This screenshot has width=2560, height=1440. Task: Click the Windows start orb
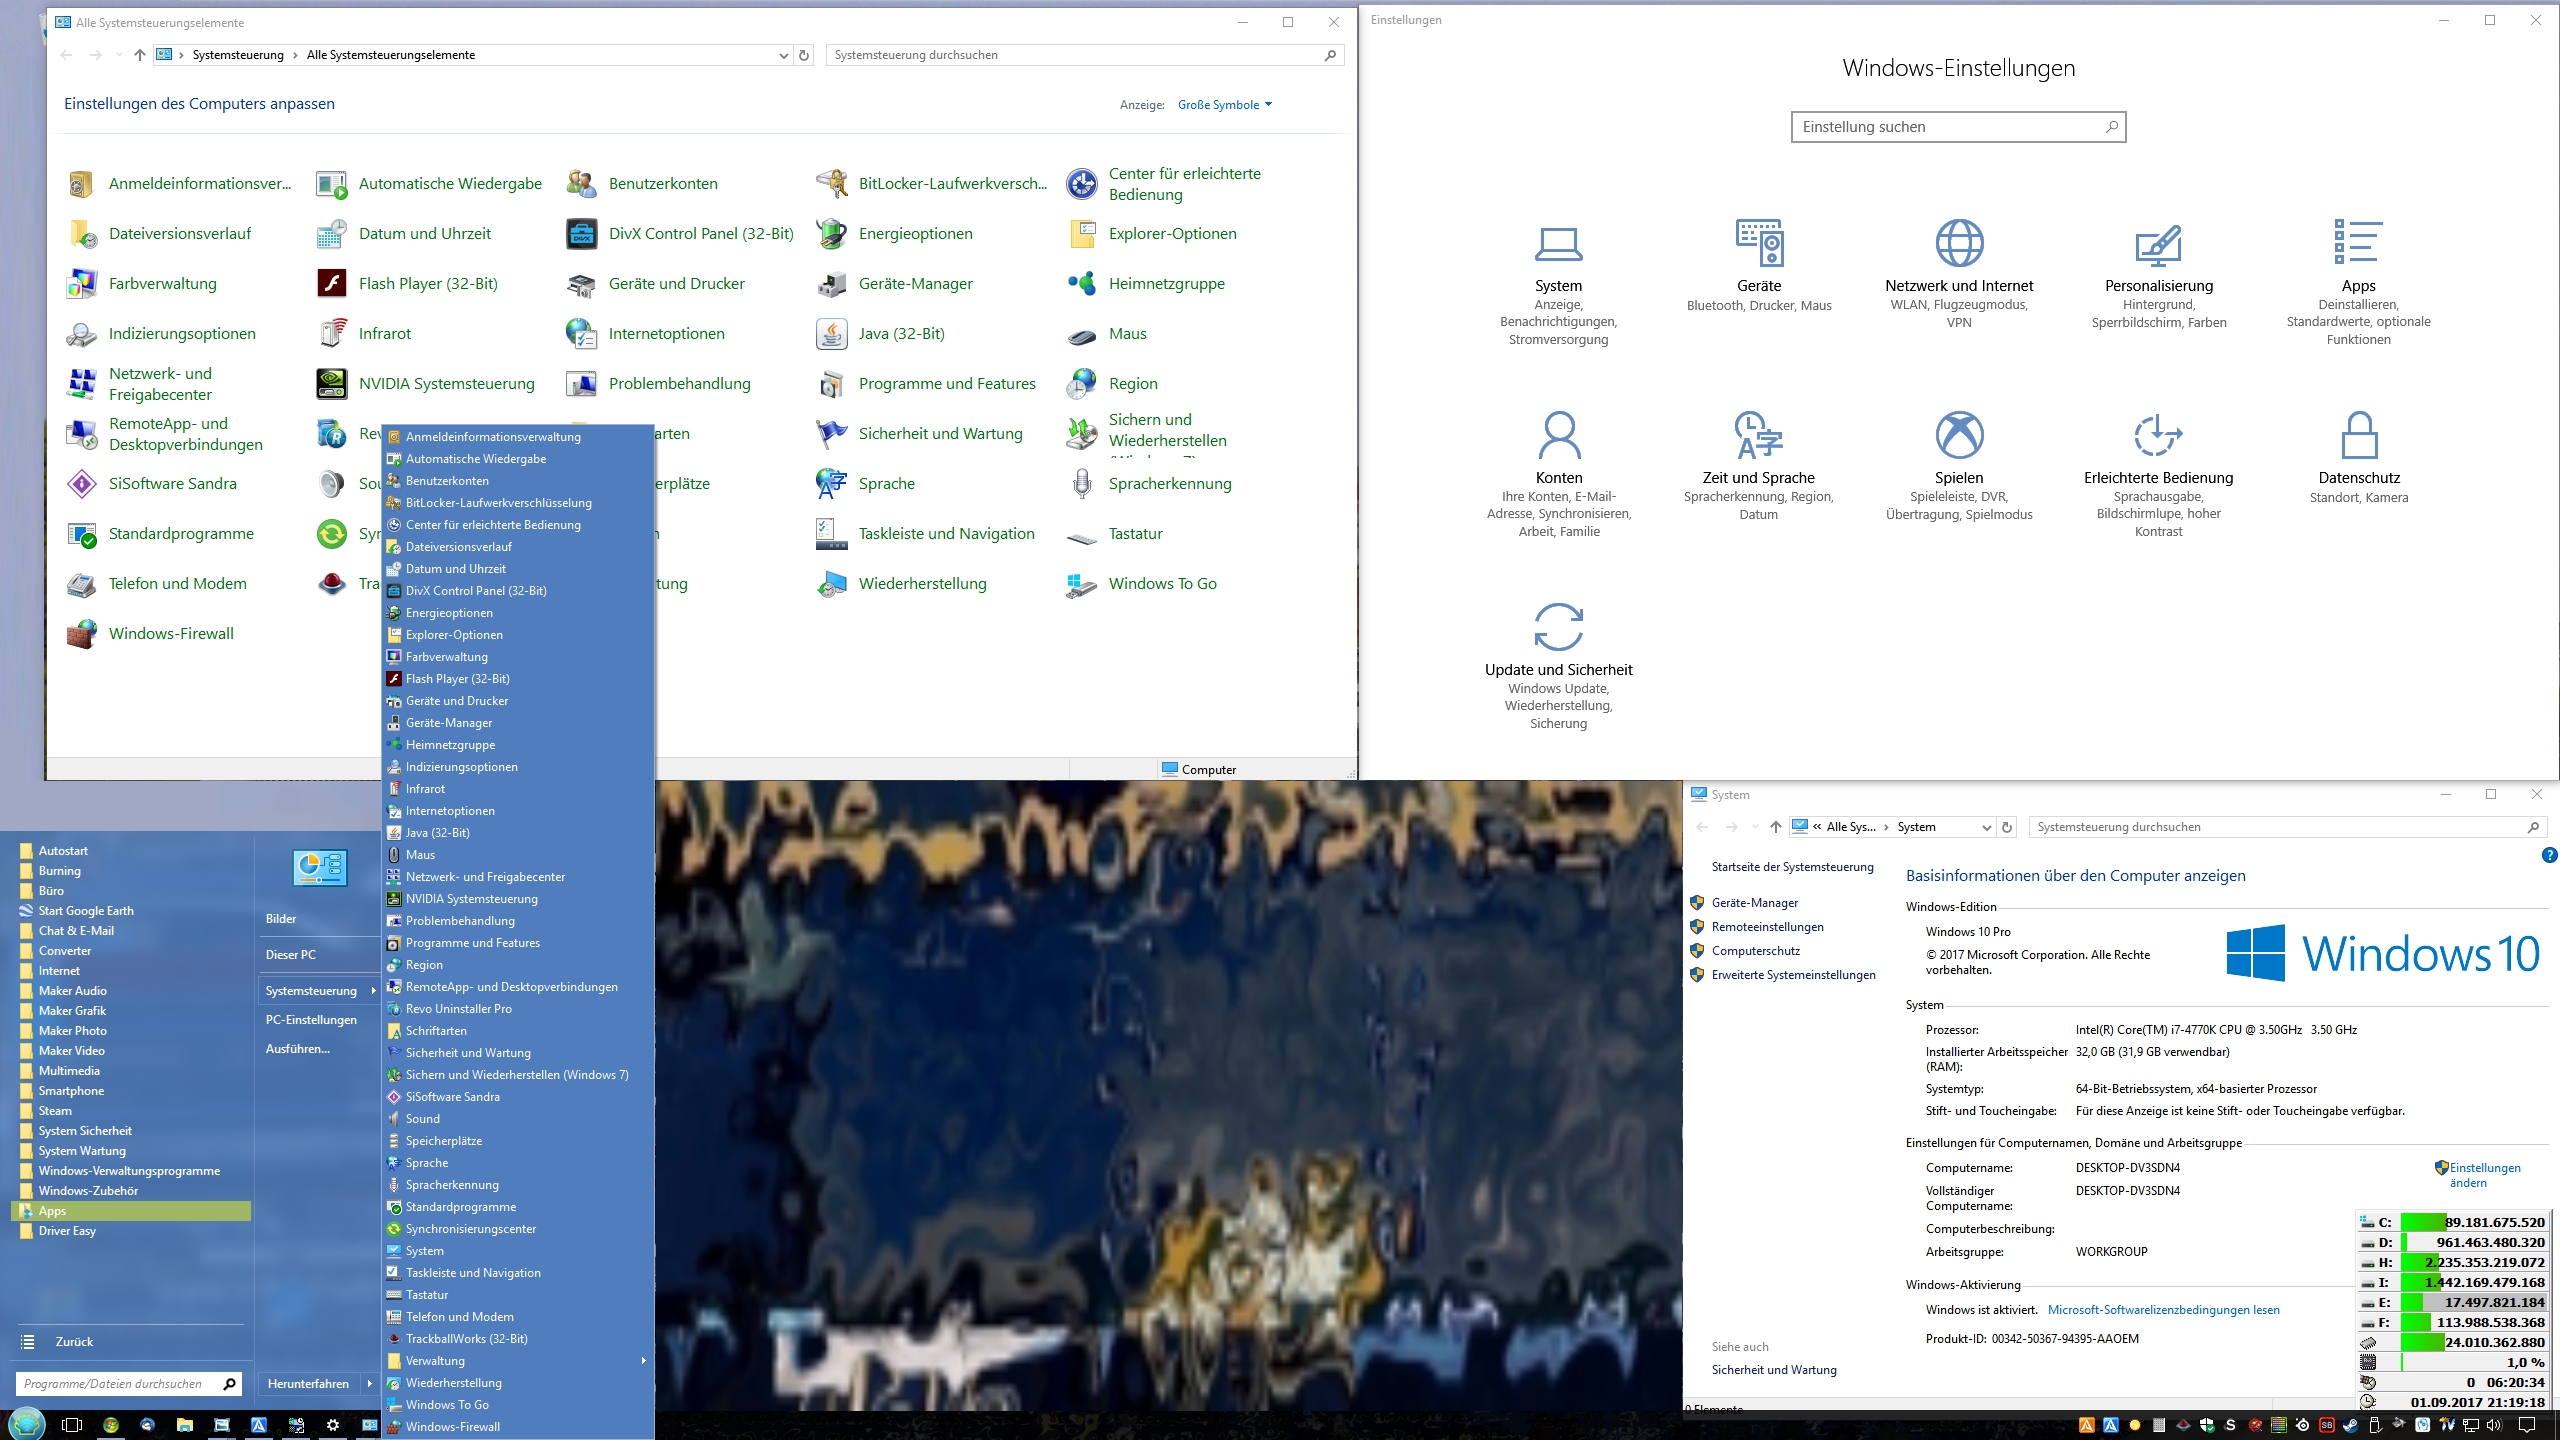27,1423
